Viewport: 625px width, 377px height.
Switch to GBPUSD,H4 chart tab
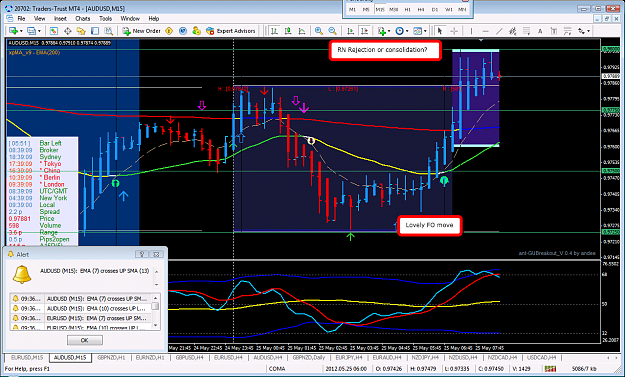tap(189, 357)
